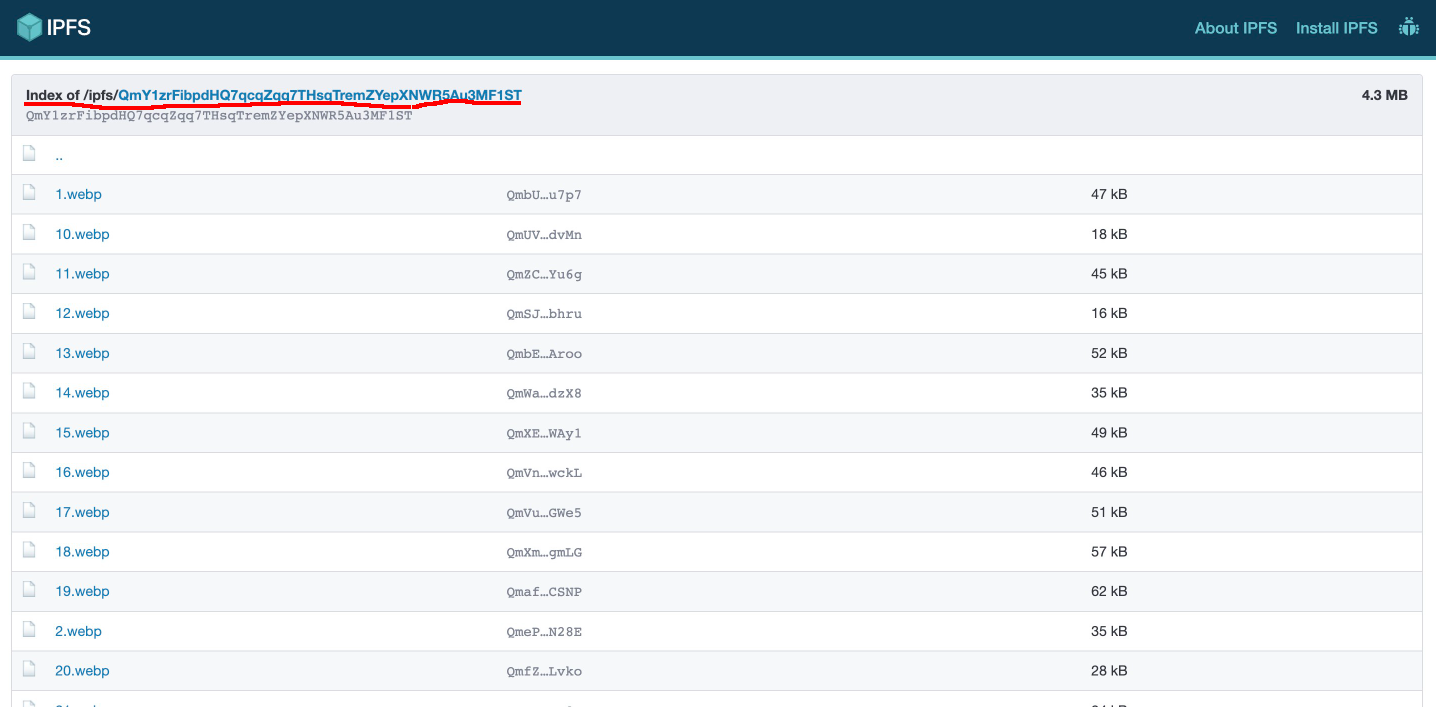This screenshot has width=1436, height=707.
Task: Click file icon beside 20.webp
Action: tap(30, 671)
